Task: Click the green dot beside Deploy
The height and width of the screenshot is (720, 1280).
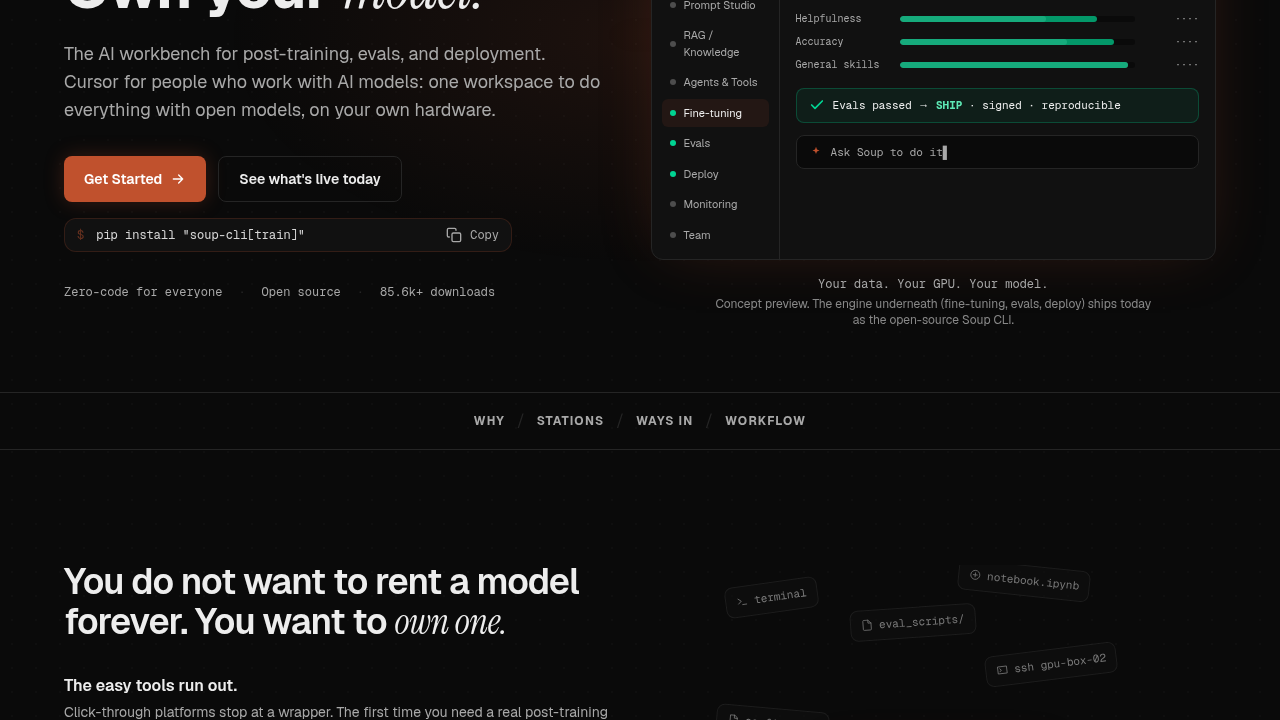Action: (x=673, y=174)
